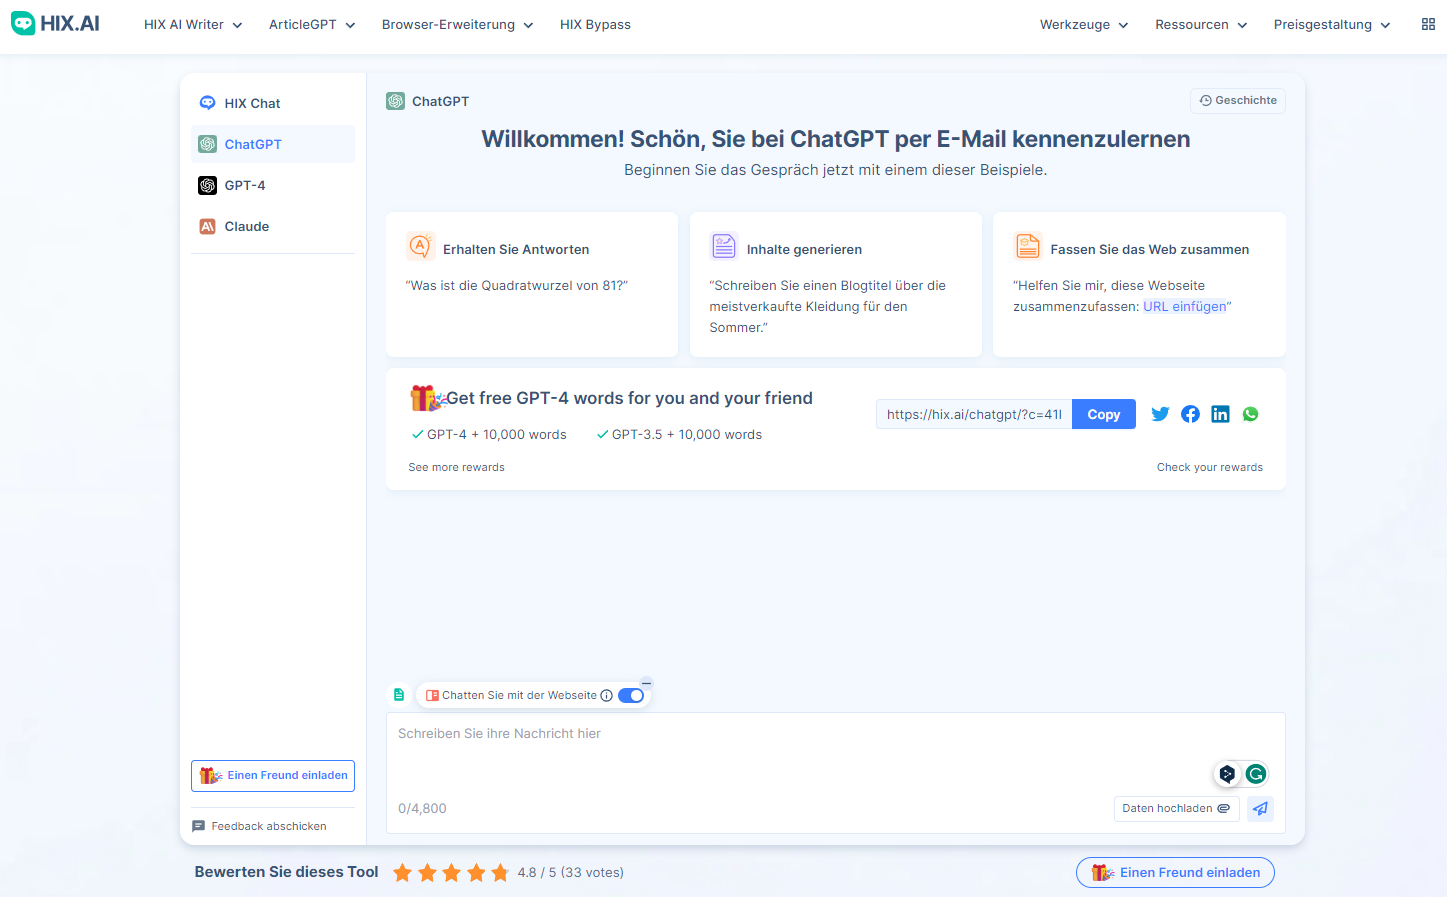Screen dimensions: 1447x897
Task: Open HIX Bypass in navigation
Action: point(595,24)
